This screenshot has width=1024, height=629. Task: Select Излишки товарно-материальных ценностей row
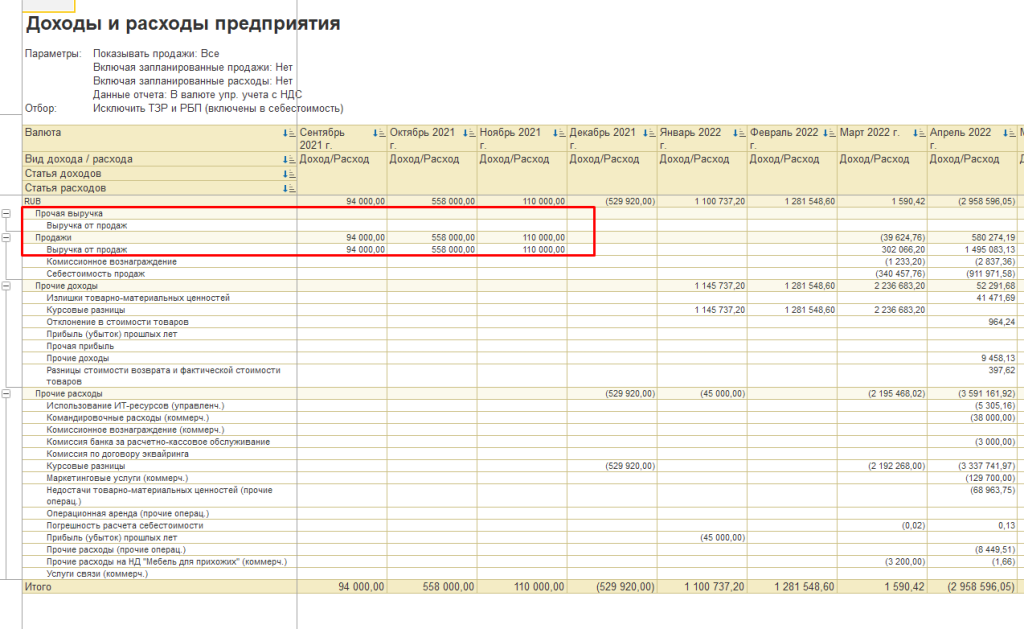(x=138, y=298)
